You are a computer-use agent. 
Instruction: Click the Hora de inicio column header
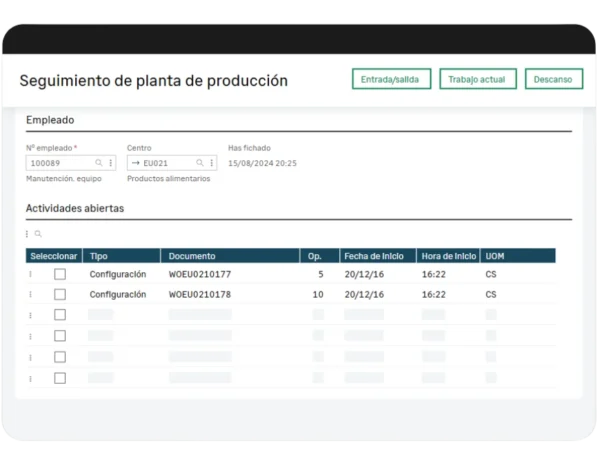448,256
